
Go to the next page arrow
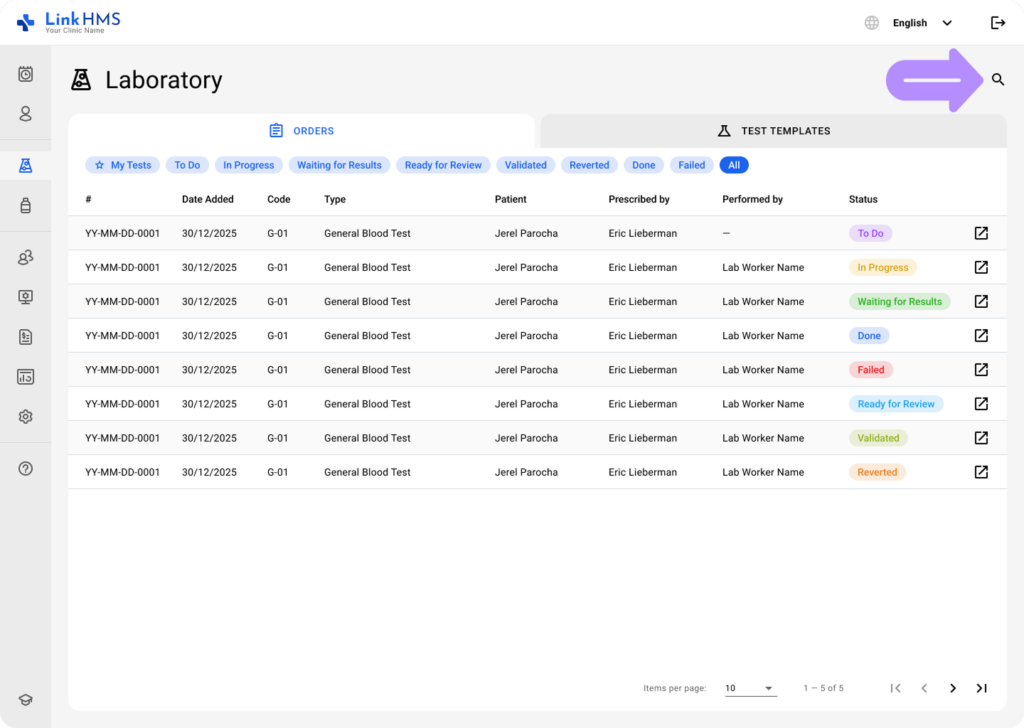coord(952,688)
